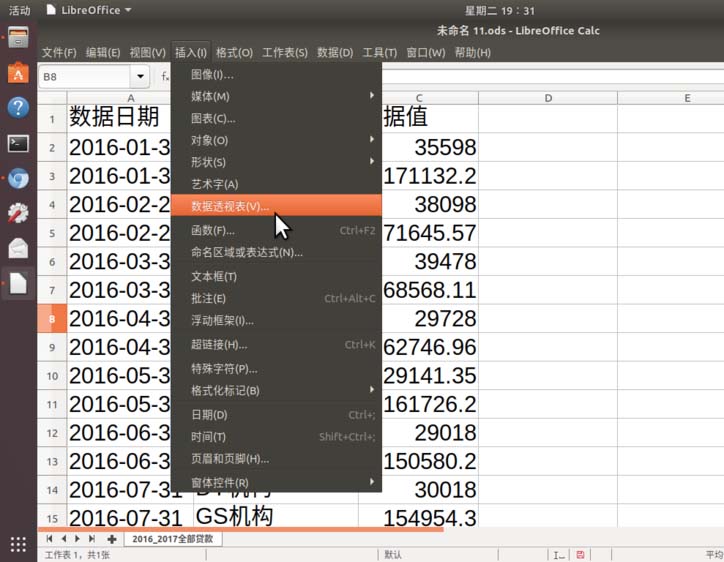The width and height of the screenshot is (724, 562).
Task: Switch to the 2016_2017全部贷款 sheet tab
Action: (173, 539)
